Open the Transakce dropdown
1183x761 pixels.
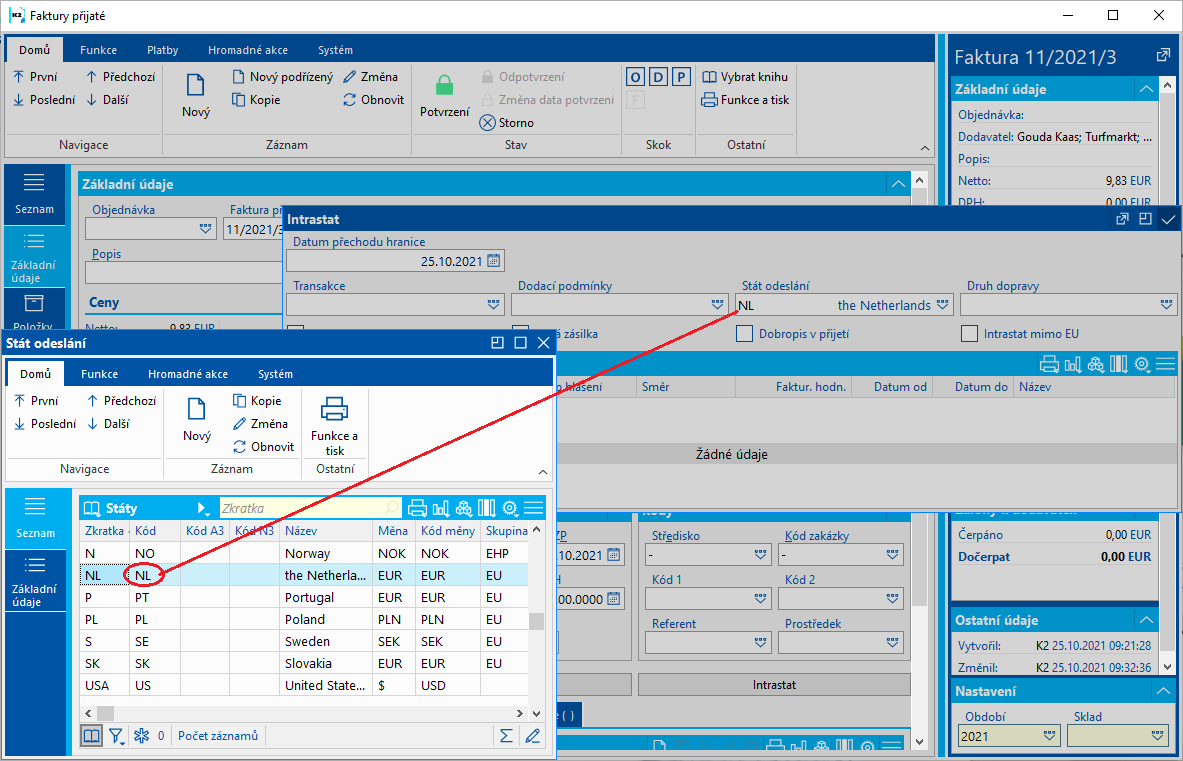tap(493, 305)
